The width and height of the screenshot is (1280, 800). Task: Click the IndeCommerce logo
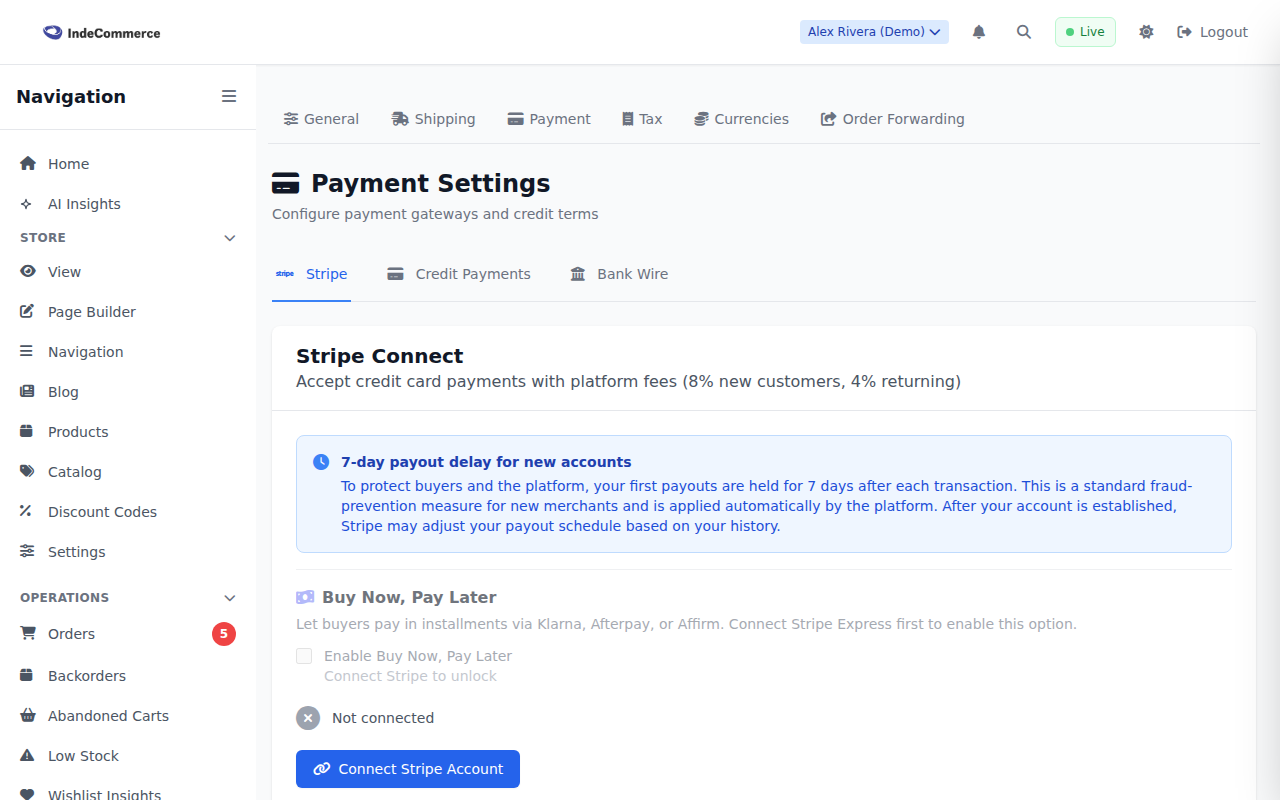(101, 32)
